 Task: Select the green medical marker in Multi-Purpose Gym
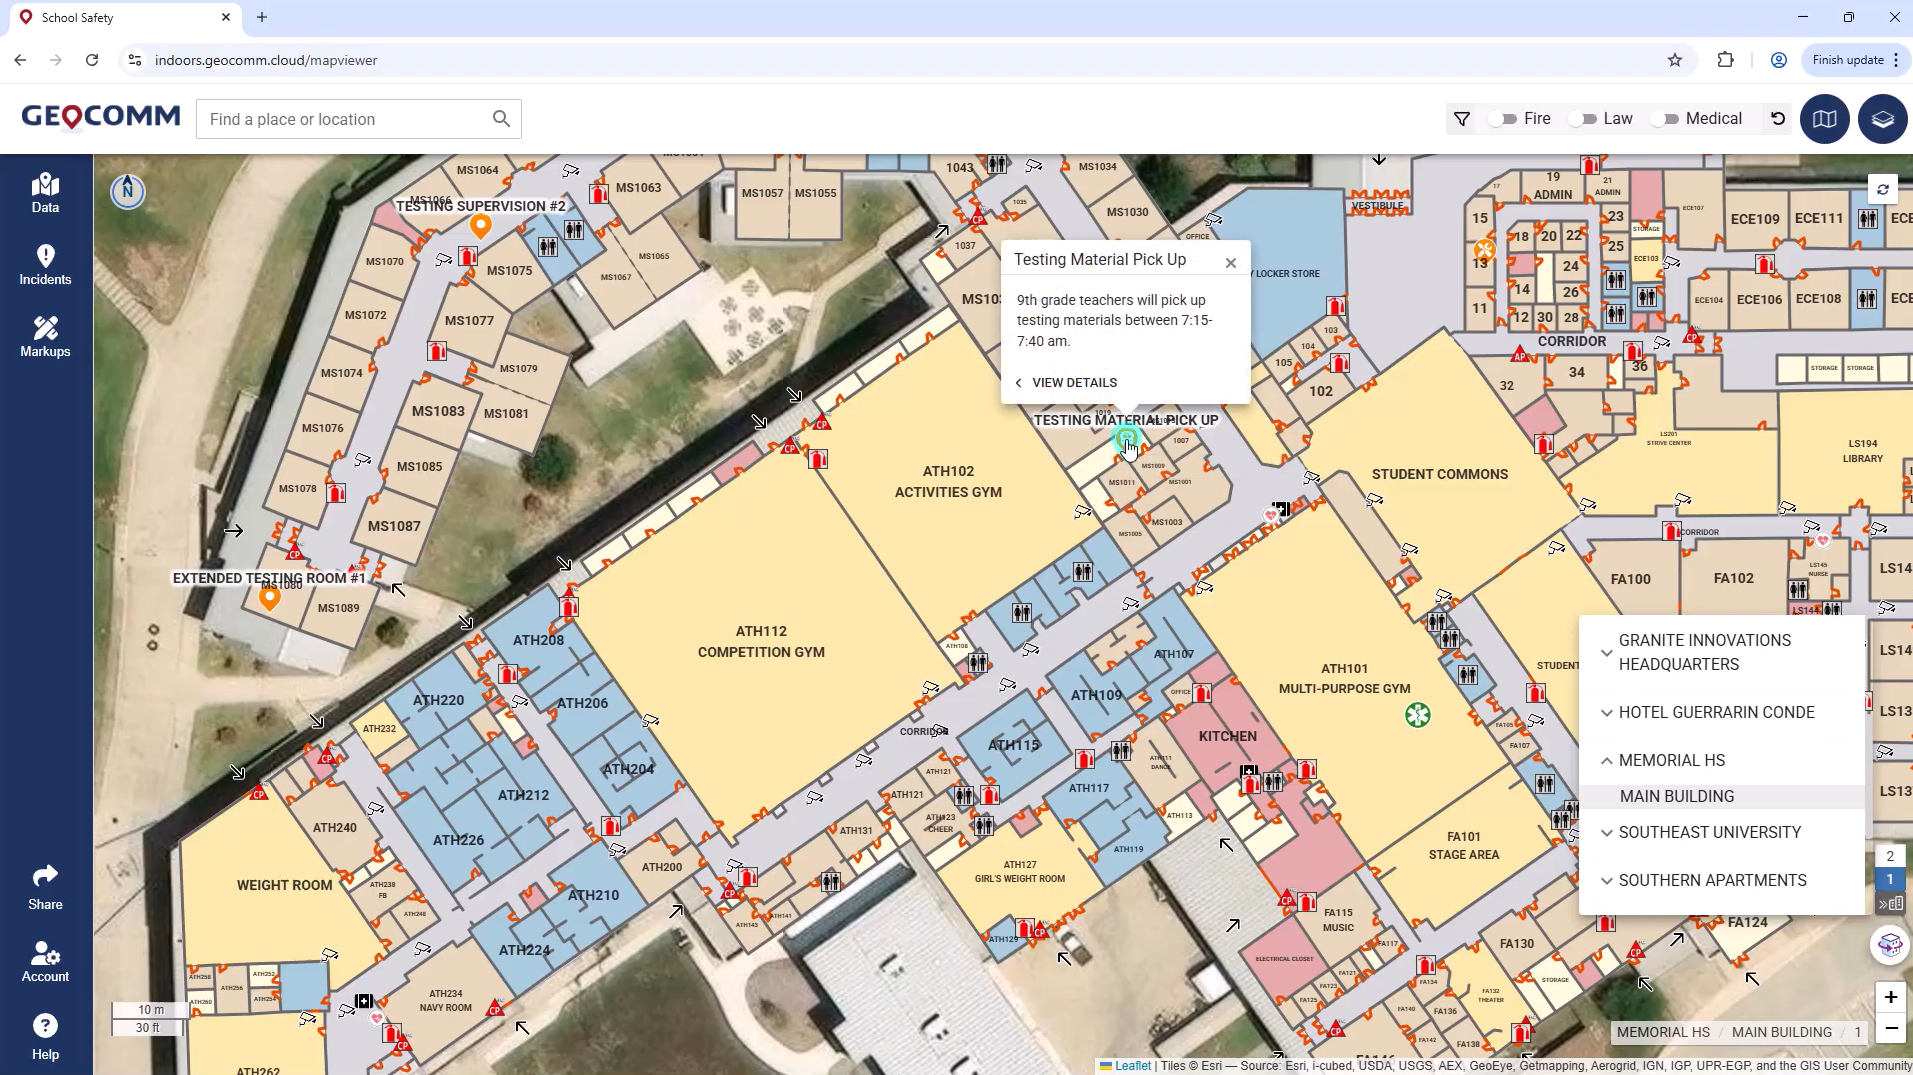point(1417,715)
